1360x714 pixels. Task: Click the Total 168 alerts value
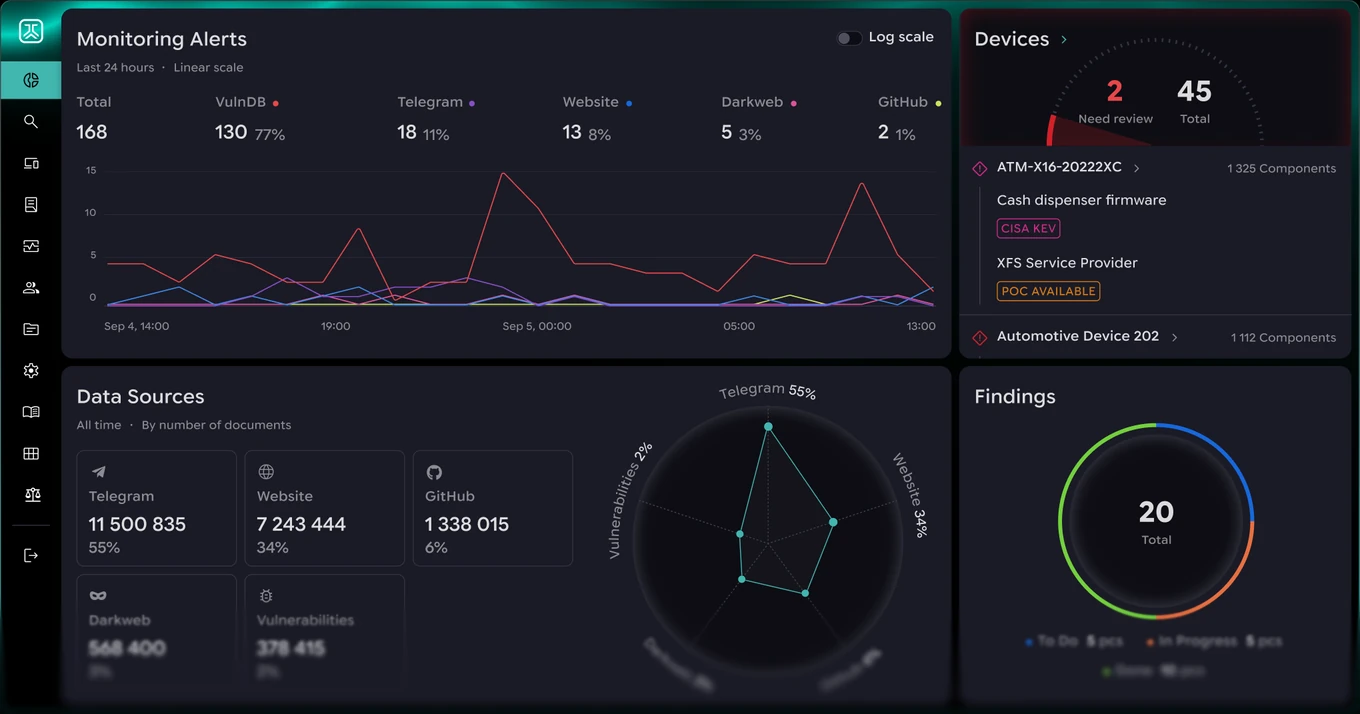(92, 132)
